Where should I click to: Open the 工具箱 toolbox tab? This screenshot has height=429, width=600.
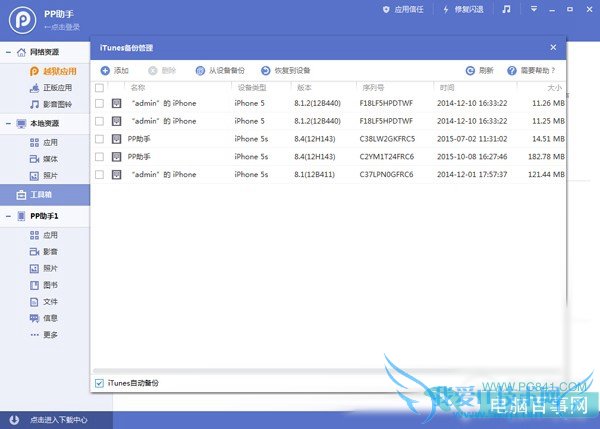tap(45, 194)
